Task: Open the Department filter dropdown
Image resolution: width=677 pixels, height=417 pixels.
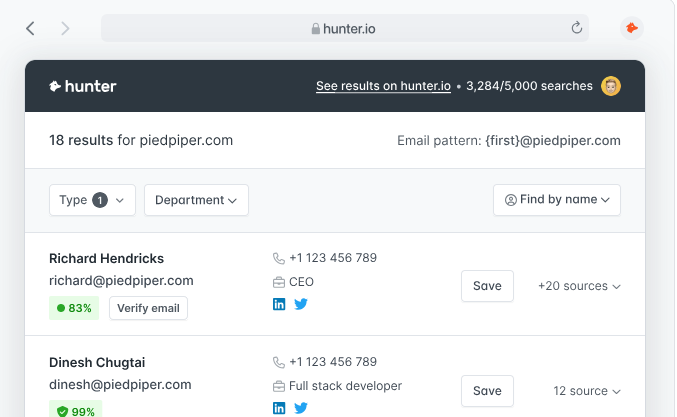Action: [x=196, y=200]
